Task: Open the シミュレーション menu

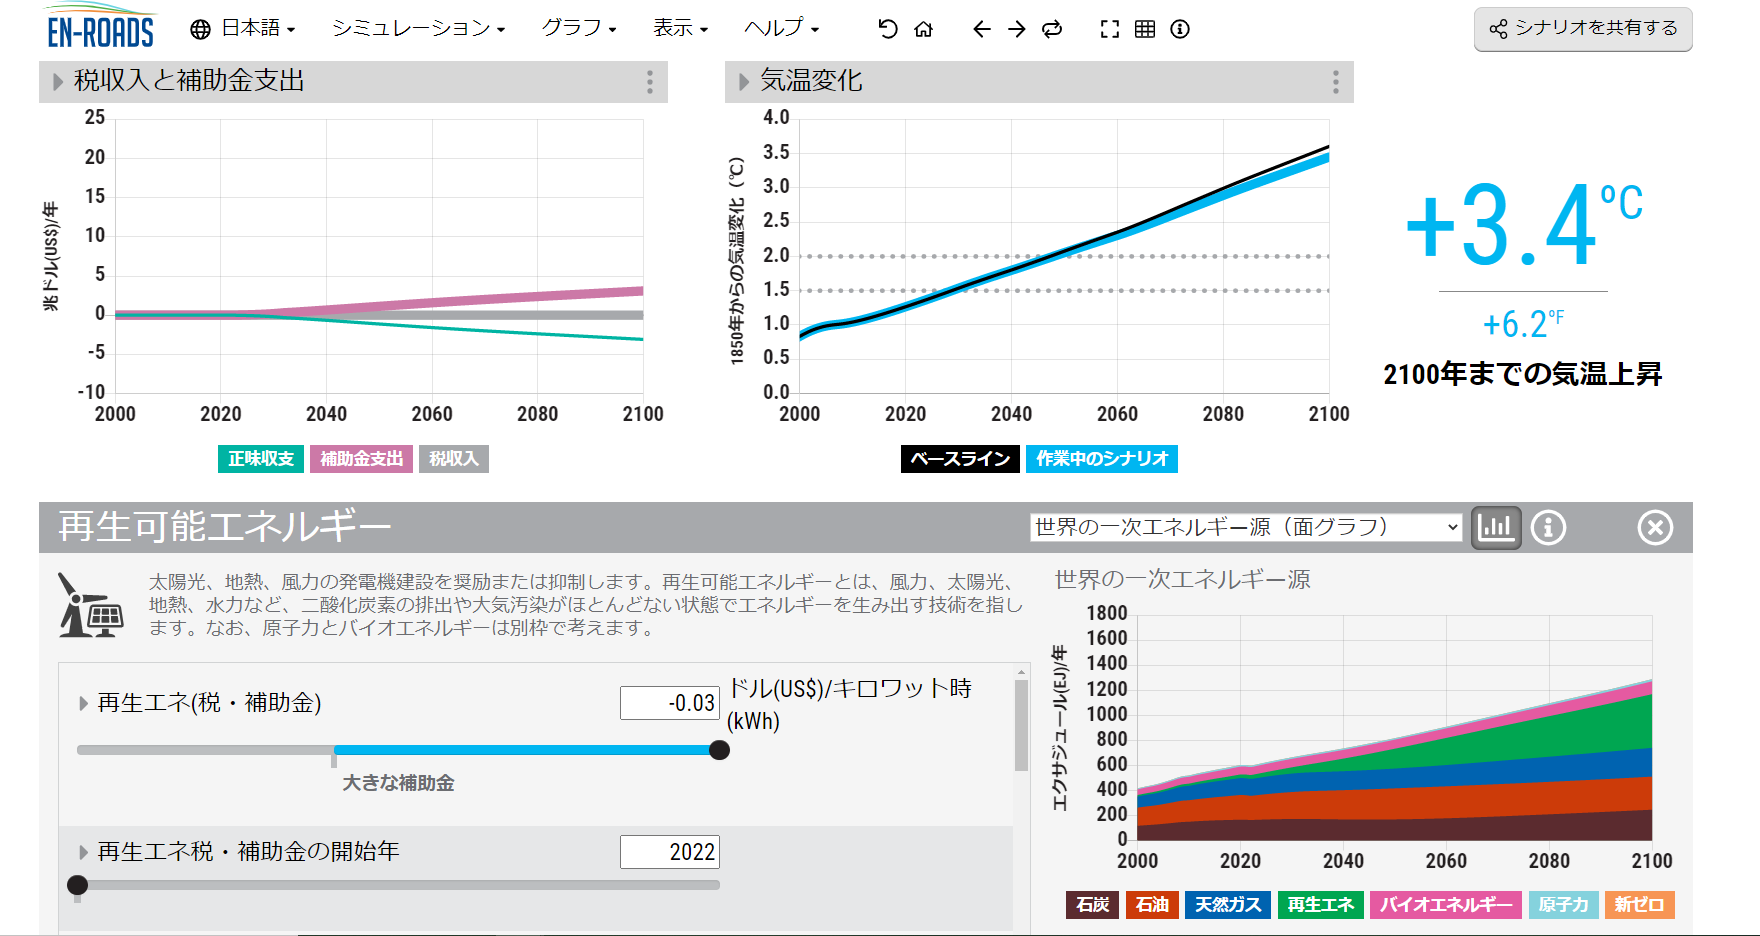Action: [x=418, y=29]
